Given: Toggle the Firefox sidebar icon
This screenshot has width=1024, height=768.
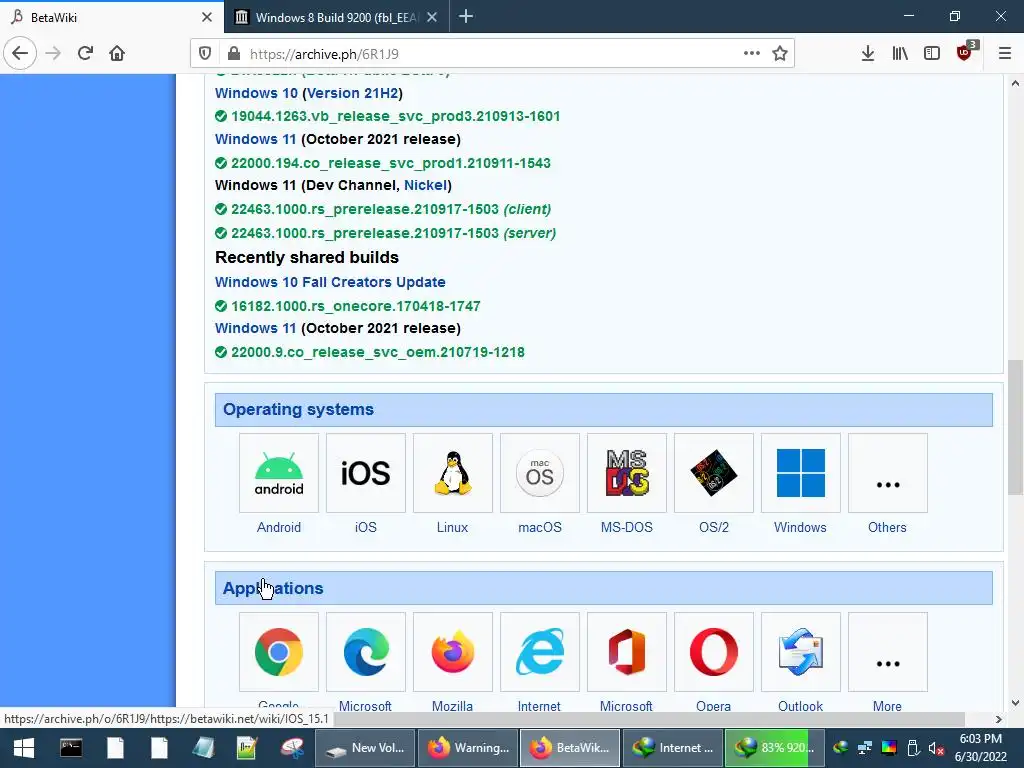Looking at the screenshot, I should coord(932,54).
